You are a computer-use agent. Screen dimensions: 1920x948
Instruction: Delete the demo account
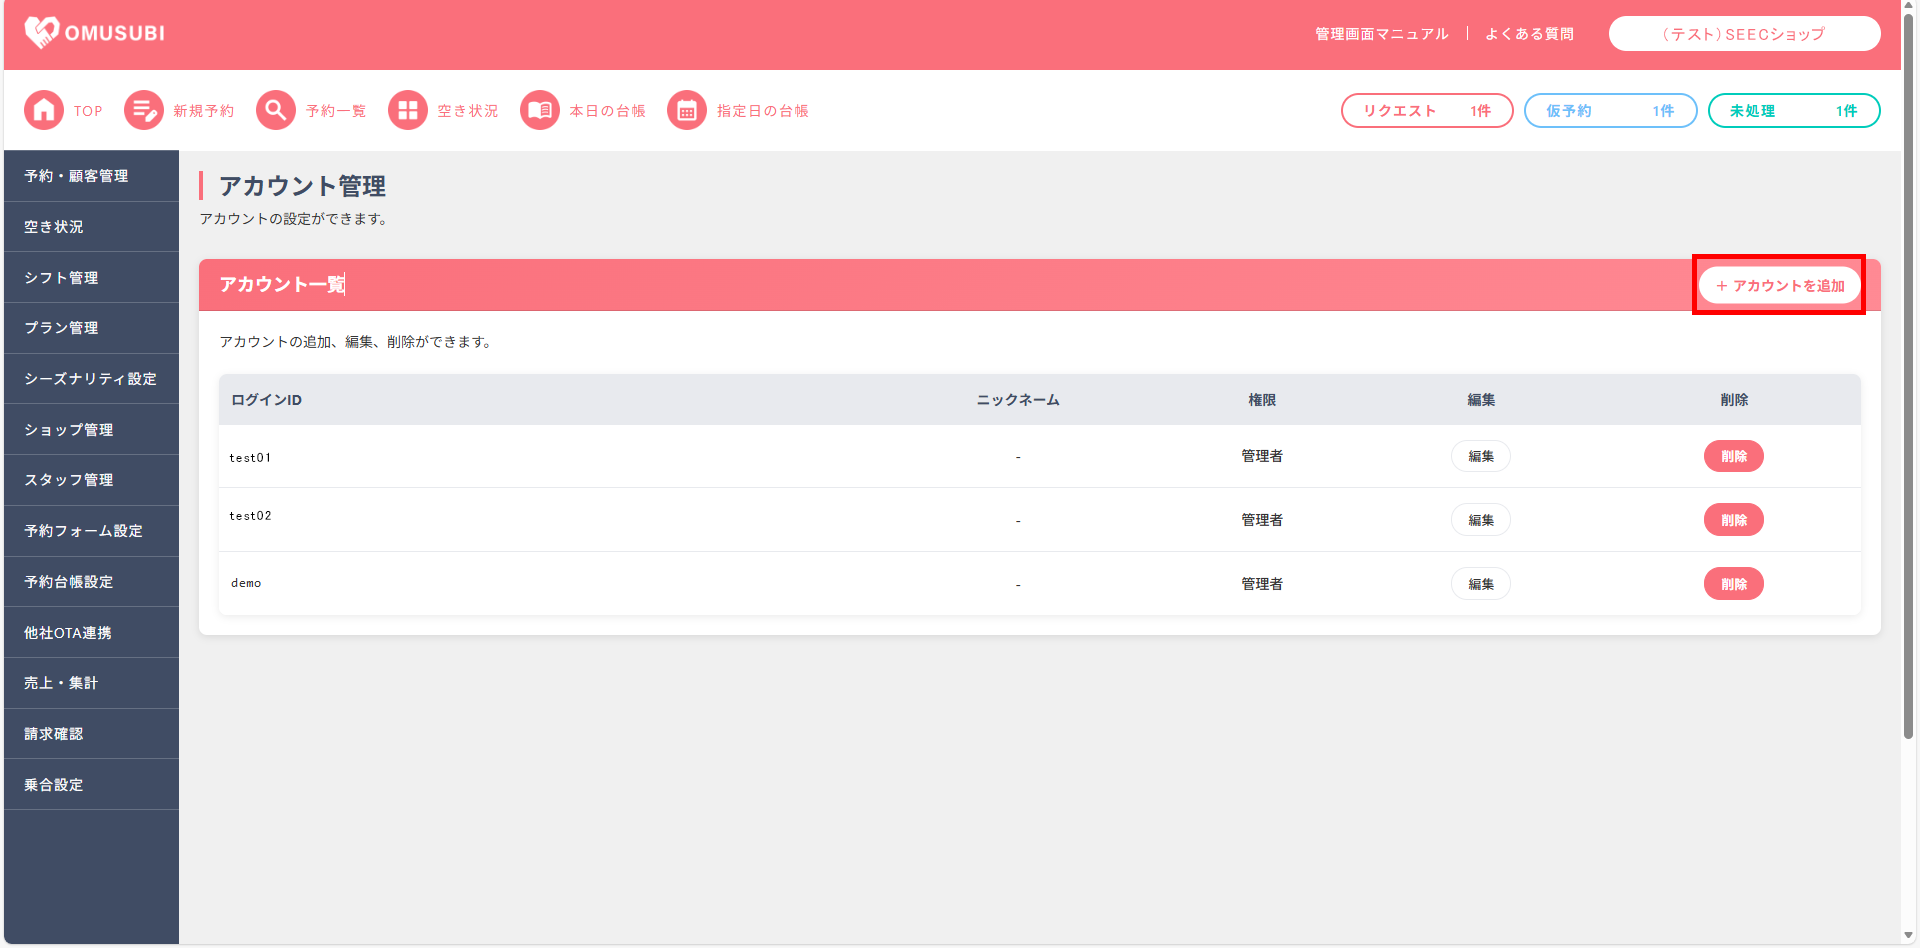[x=1733, y=584]
